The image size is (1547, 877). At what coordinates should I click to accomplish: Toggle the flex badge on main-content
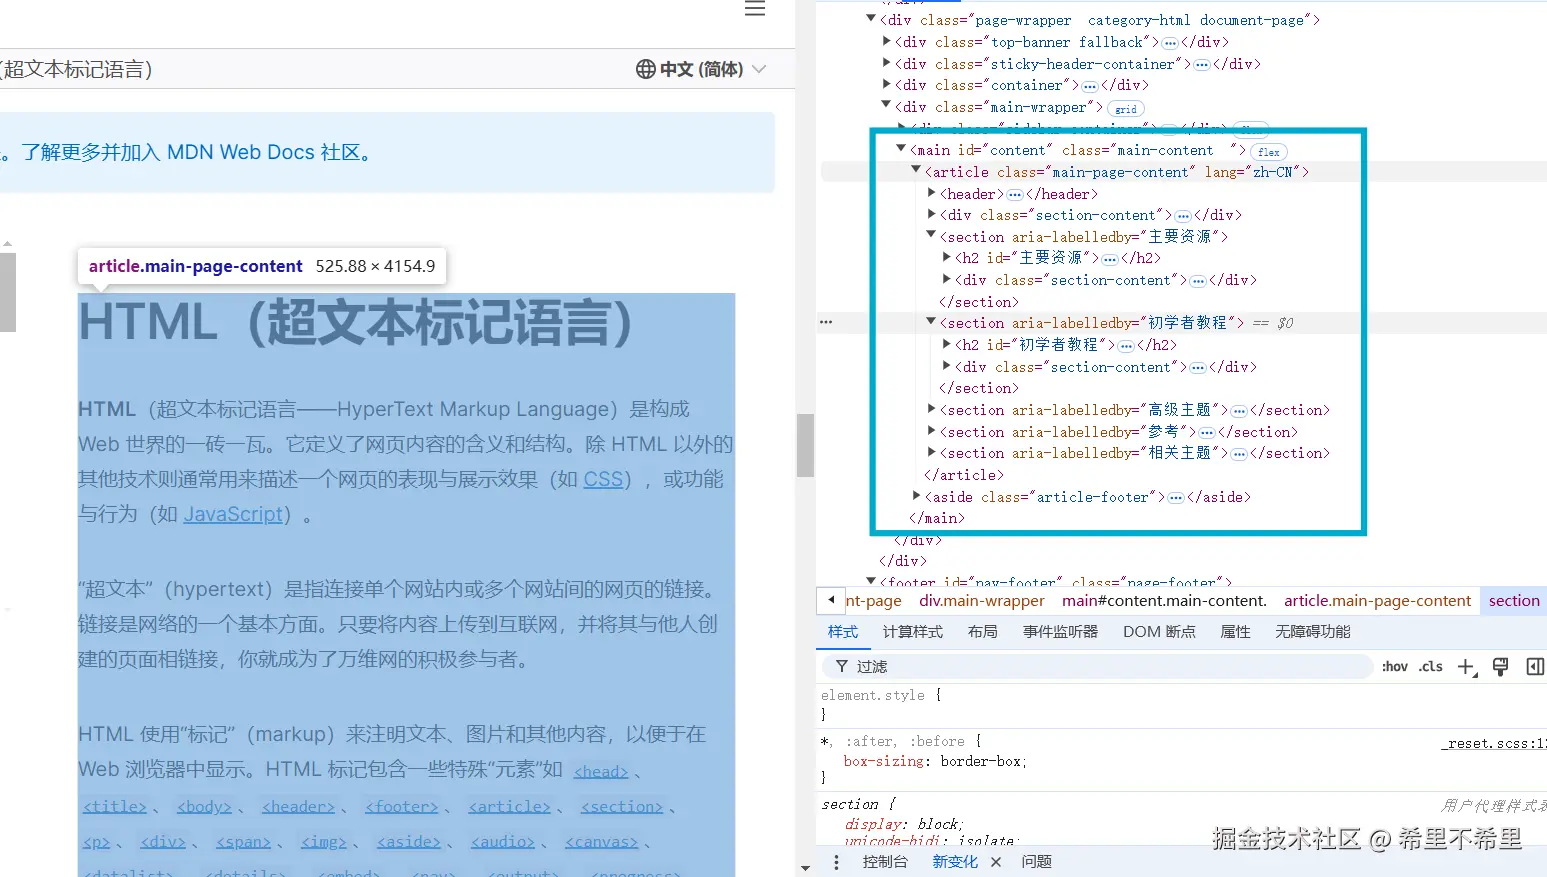(1269, 152)
